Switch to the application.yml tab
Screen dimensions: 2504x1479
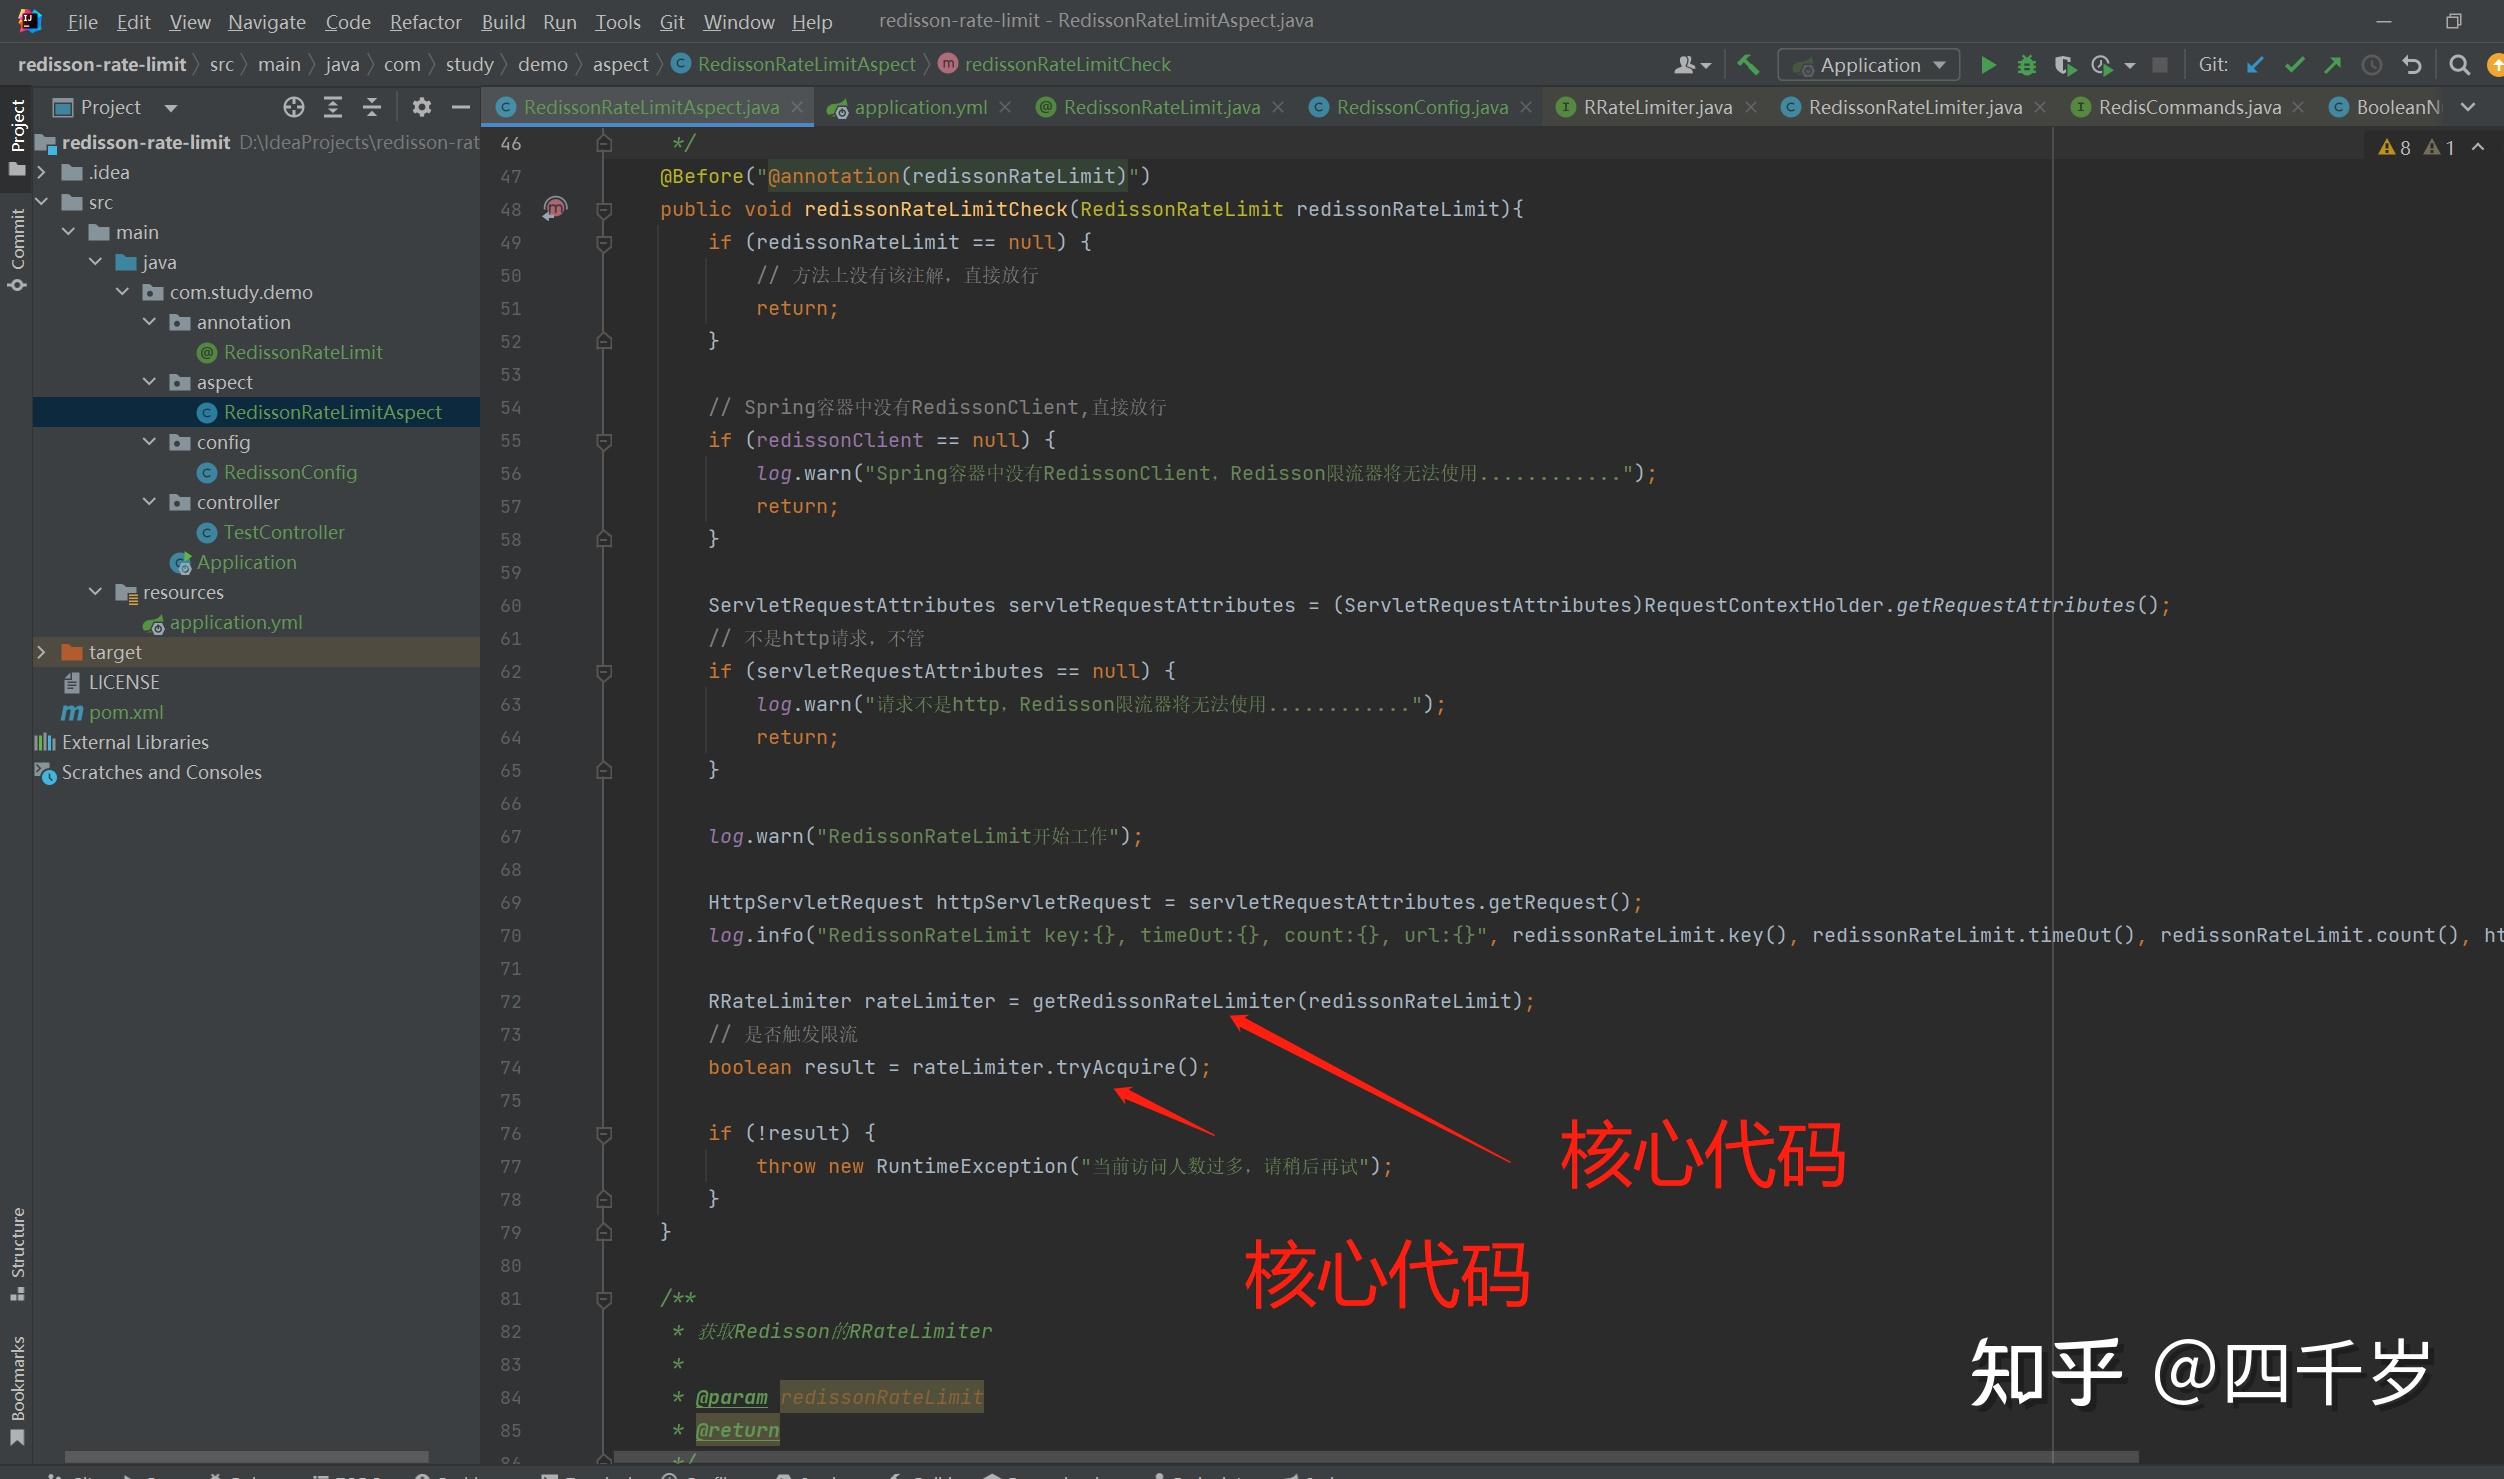point(918,107)
